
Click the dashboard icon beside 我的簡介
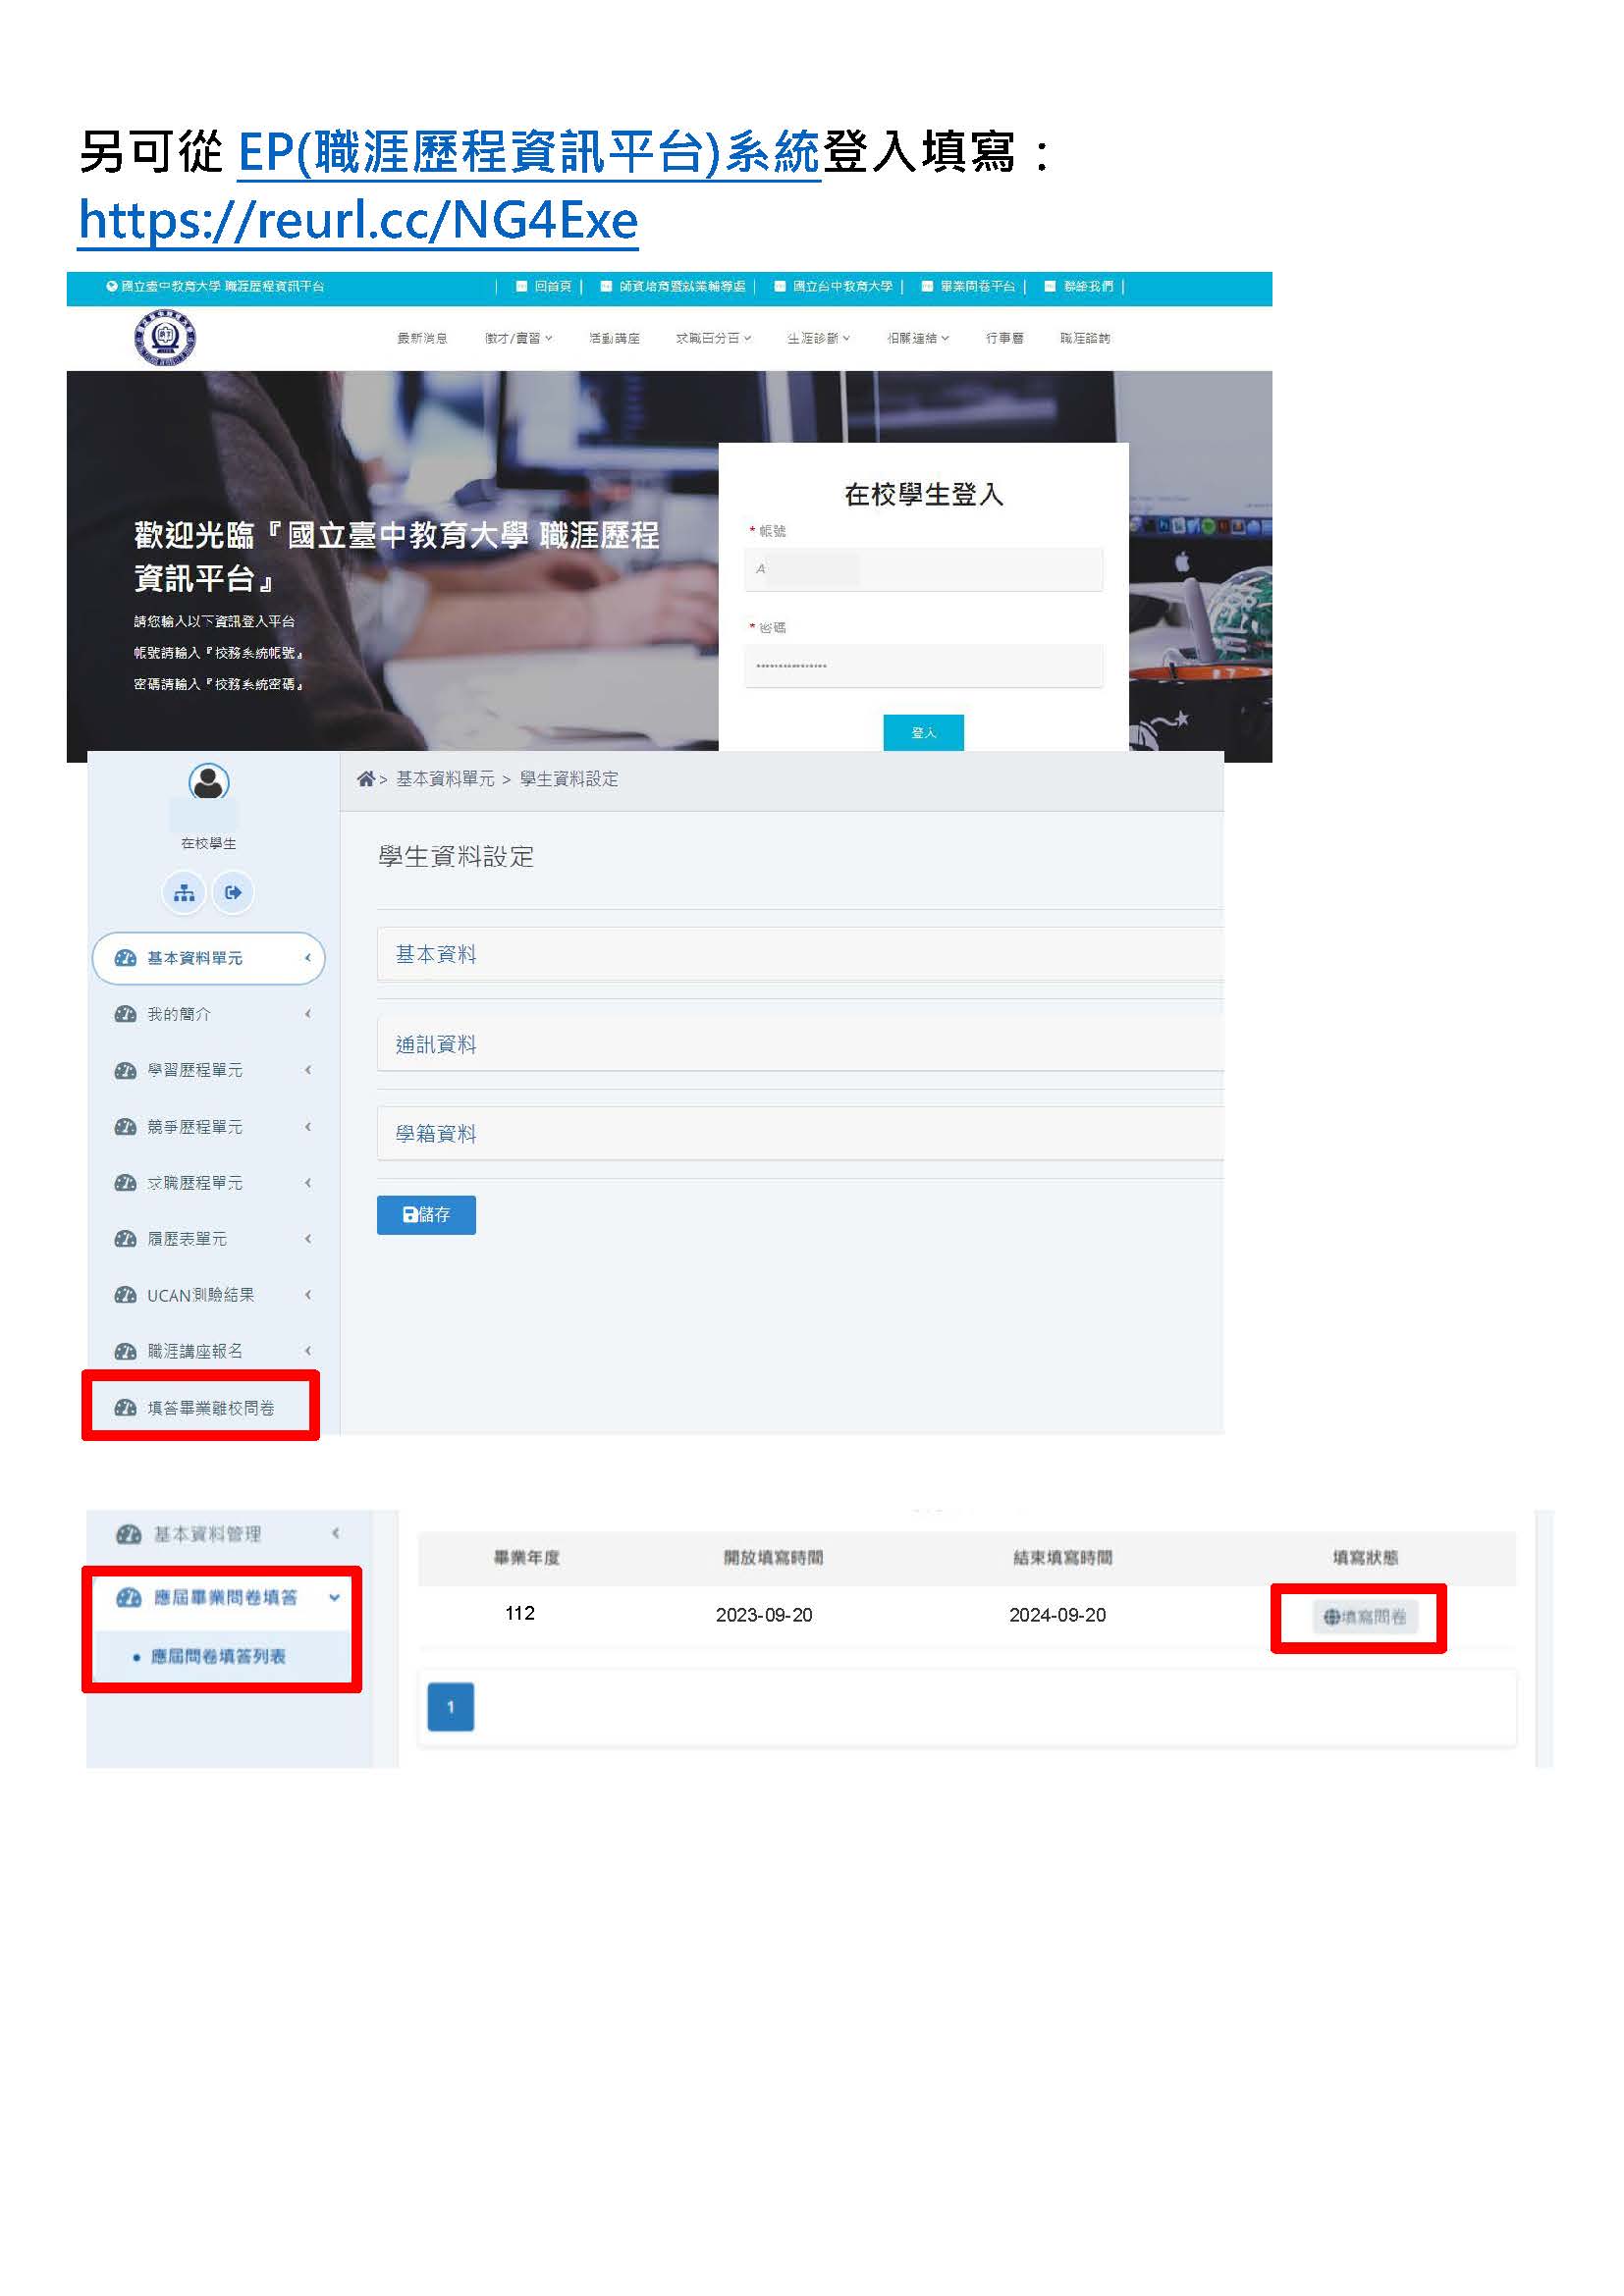coord(125,1014)
